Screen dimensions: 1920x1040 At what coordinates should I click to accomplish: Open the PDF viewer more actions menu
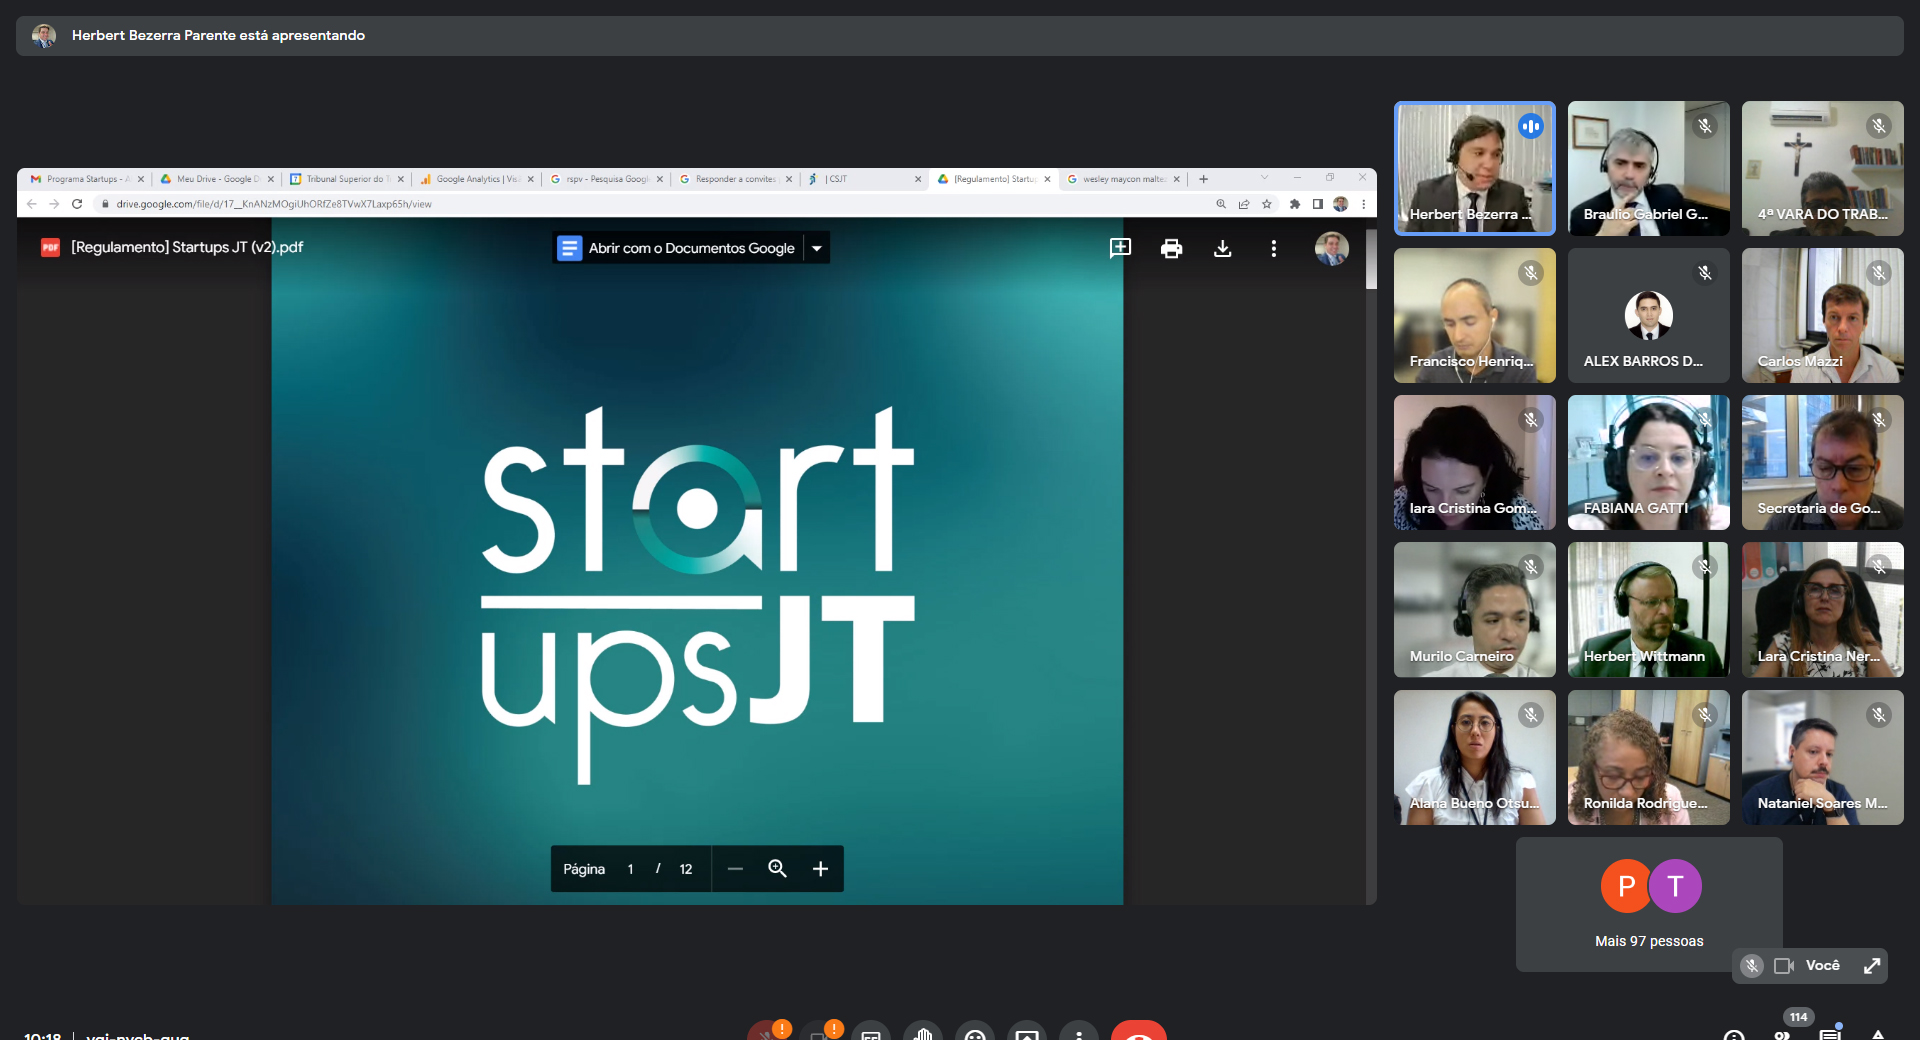[x=1273, y=249]
